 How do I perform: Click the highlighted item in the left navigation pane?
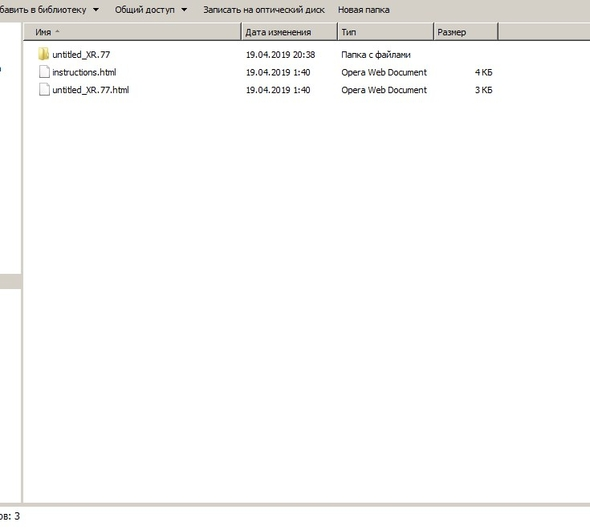click(11, 281)
